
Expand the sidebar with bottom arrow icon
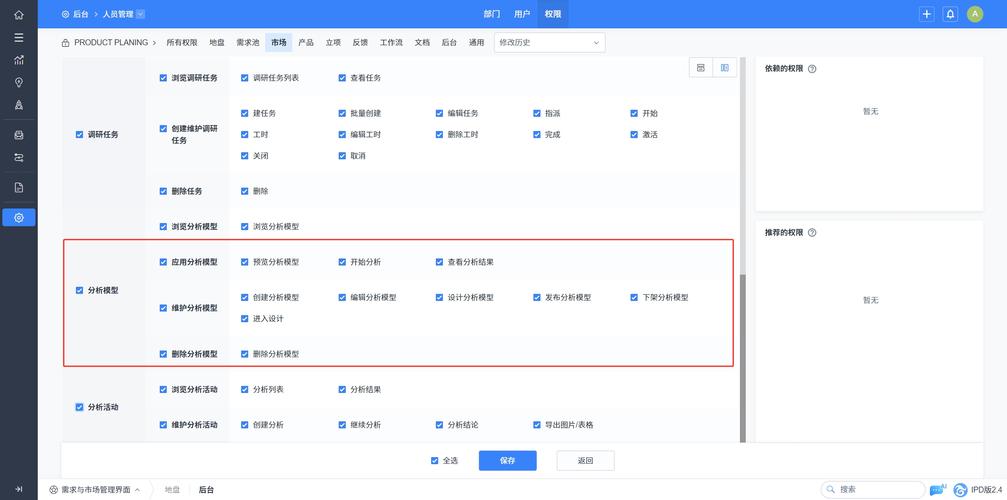click(19, 489)
